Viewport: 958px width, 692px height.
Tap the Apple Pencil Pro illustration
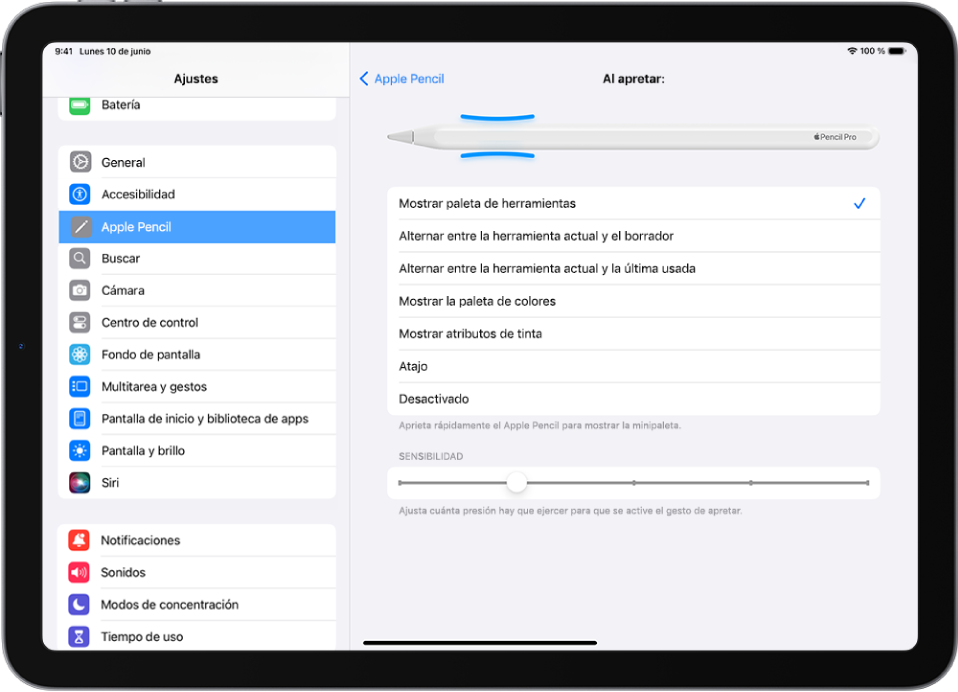[634, 137]
